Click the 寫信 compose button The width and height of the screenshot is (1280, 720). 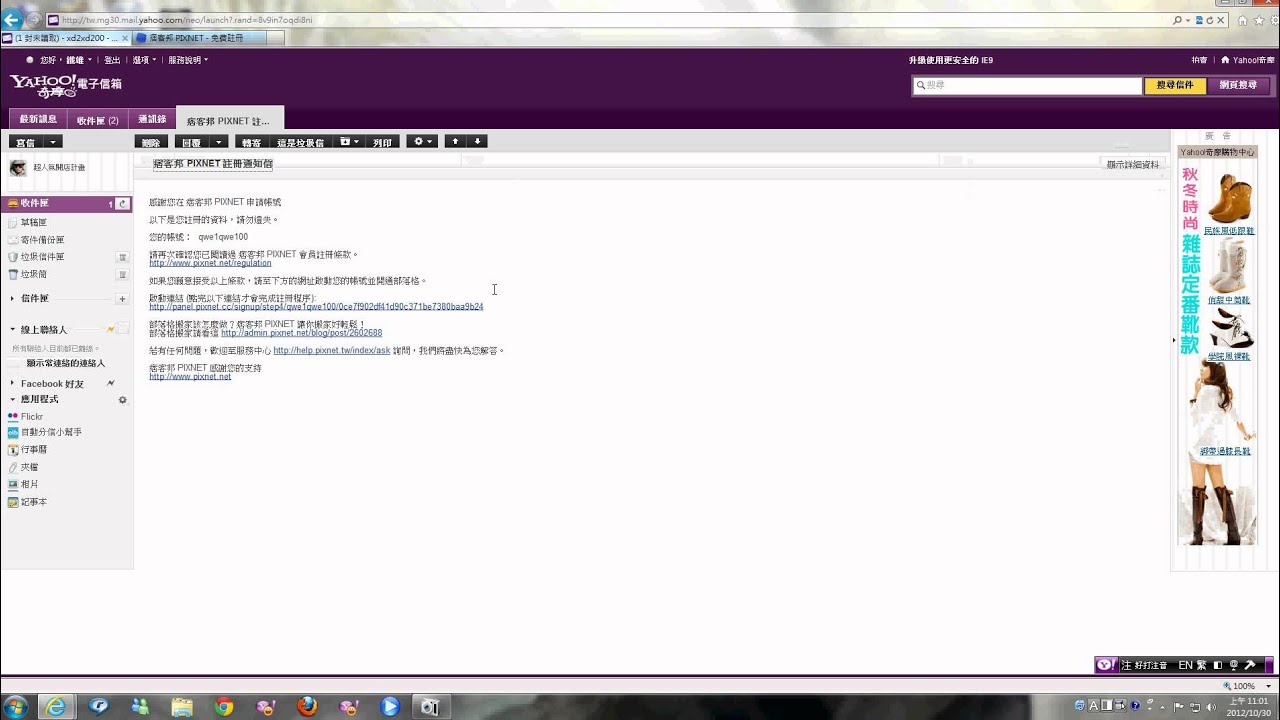coord(26,142)
